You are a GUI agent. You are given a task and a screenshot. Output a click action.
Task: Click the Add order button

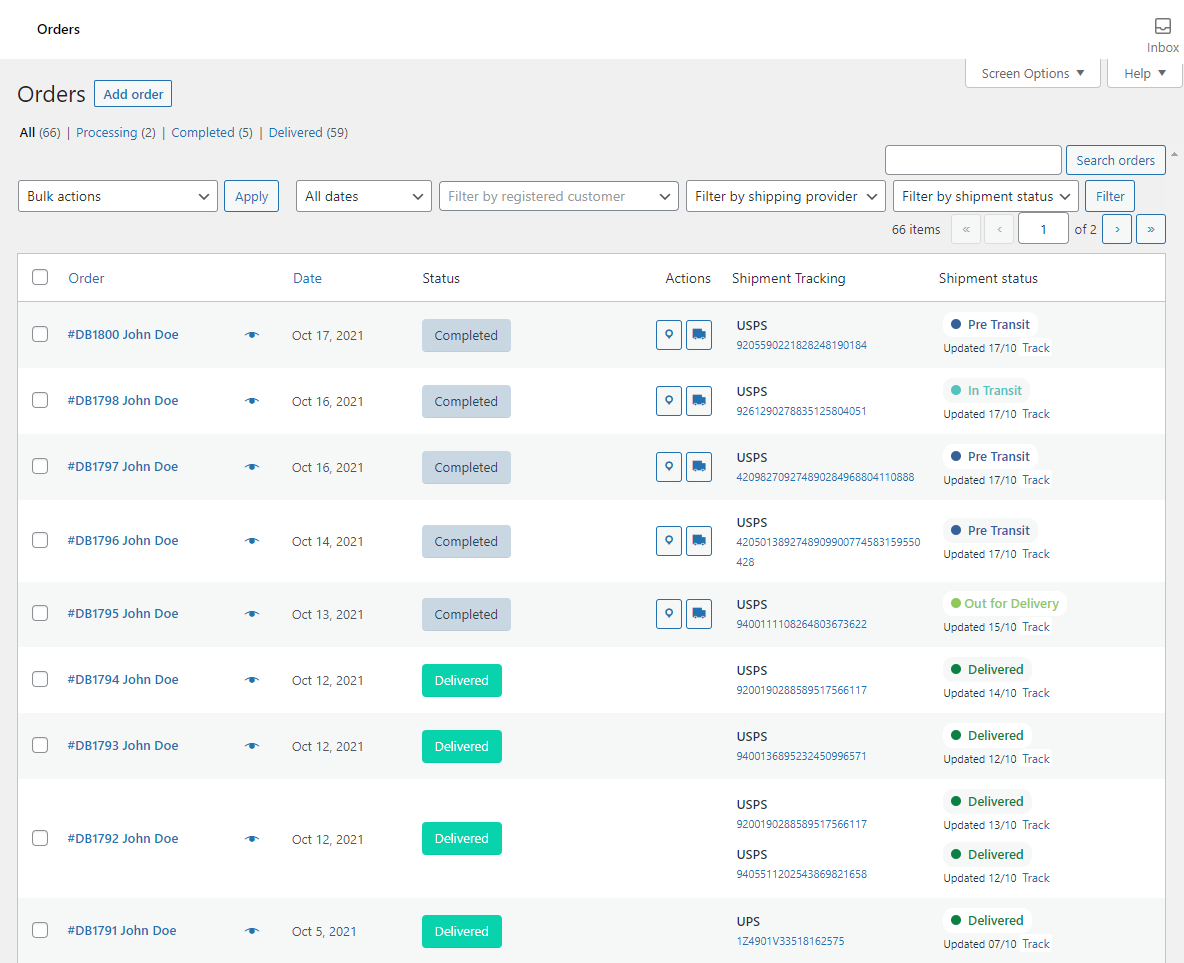tap(132, 93)
